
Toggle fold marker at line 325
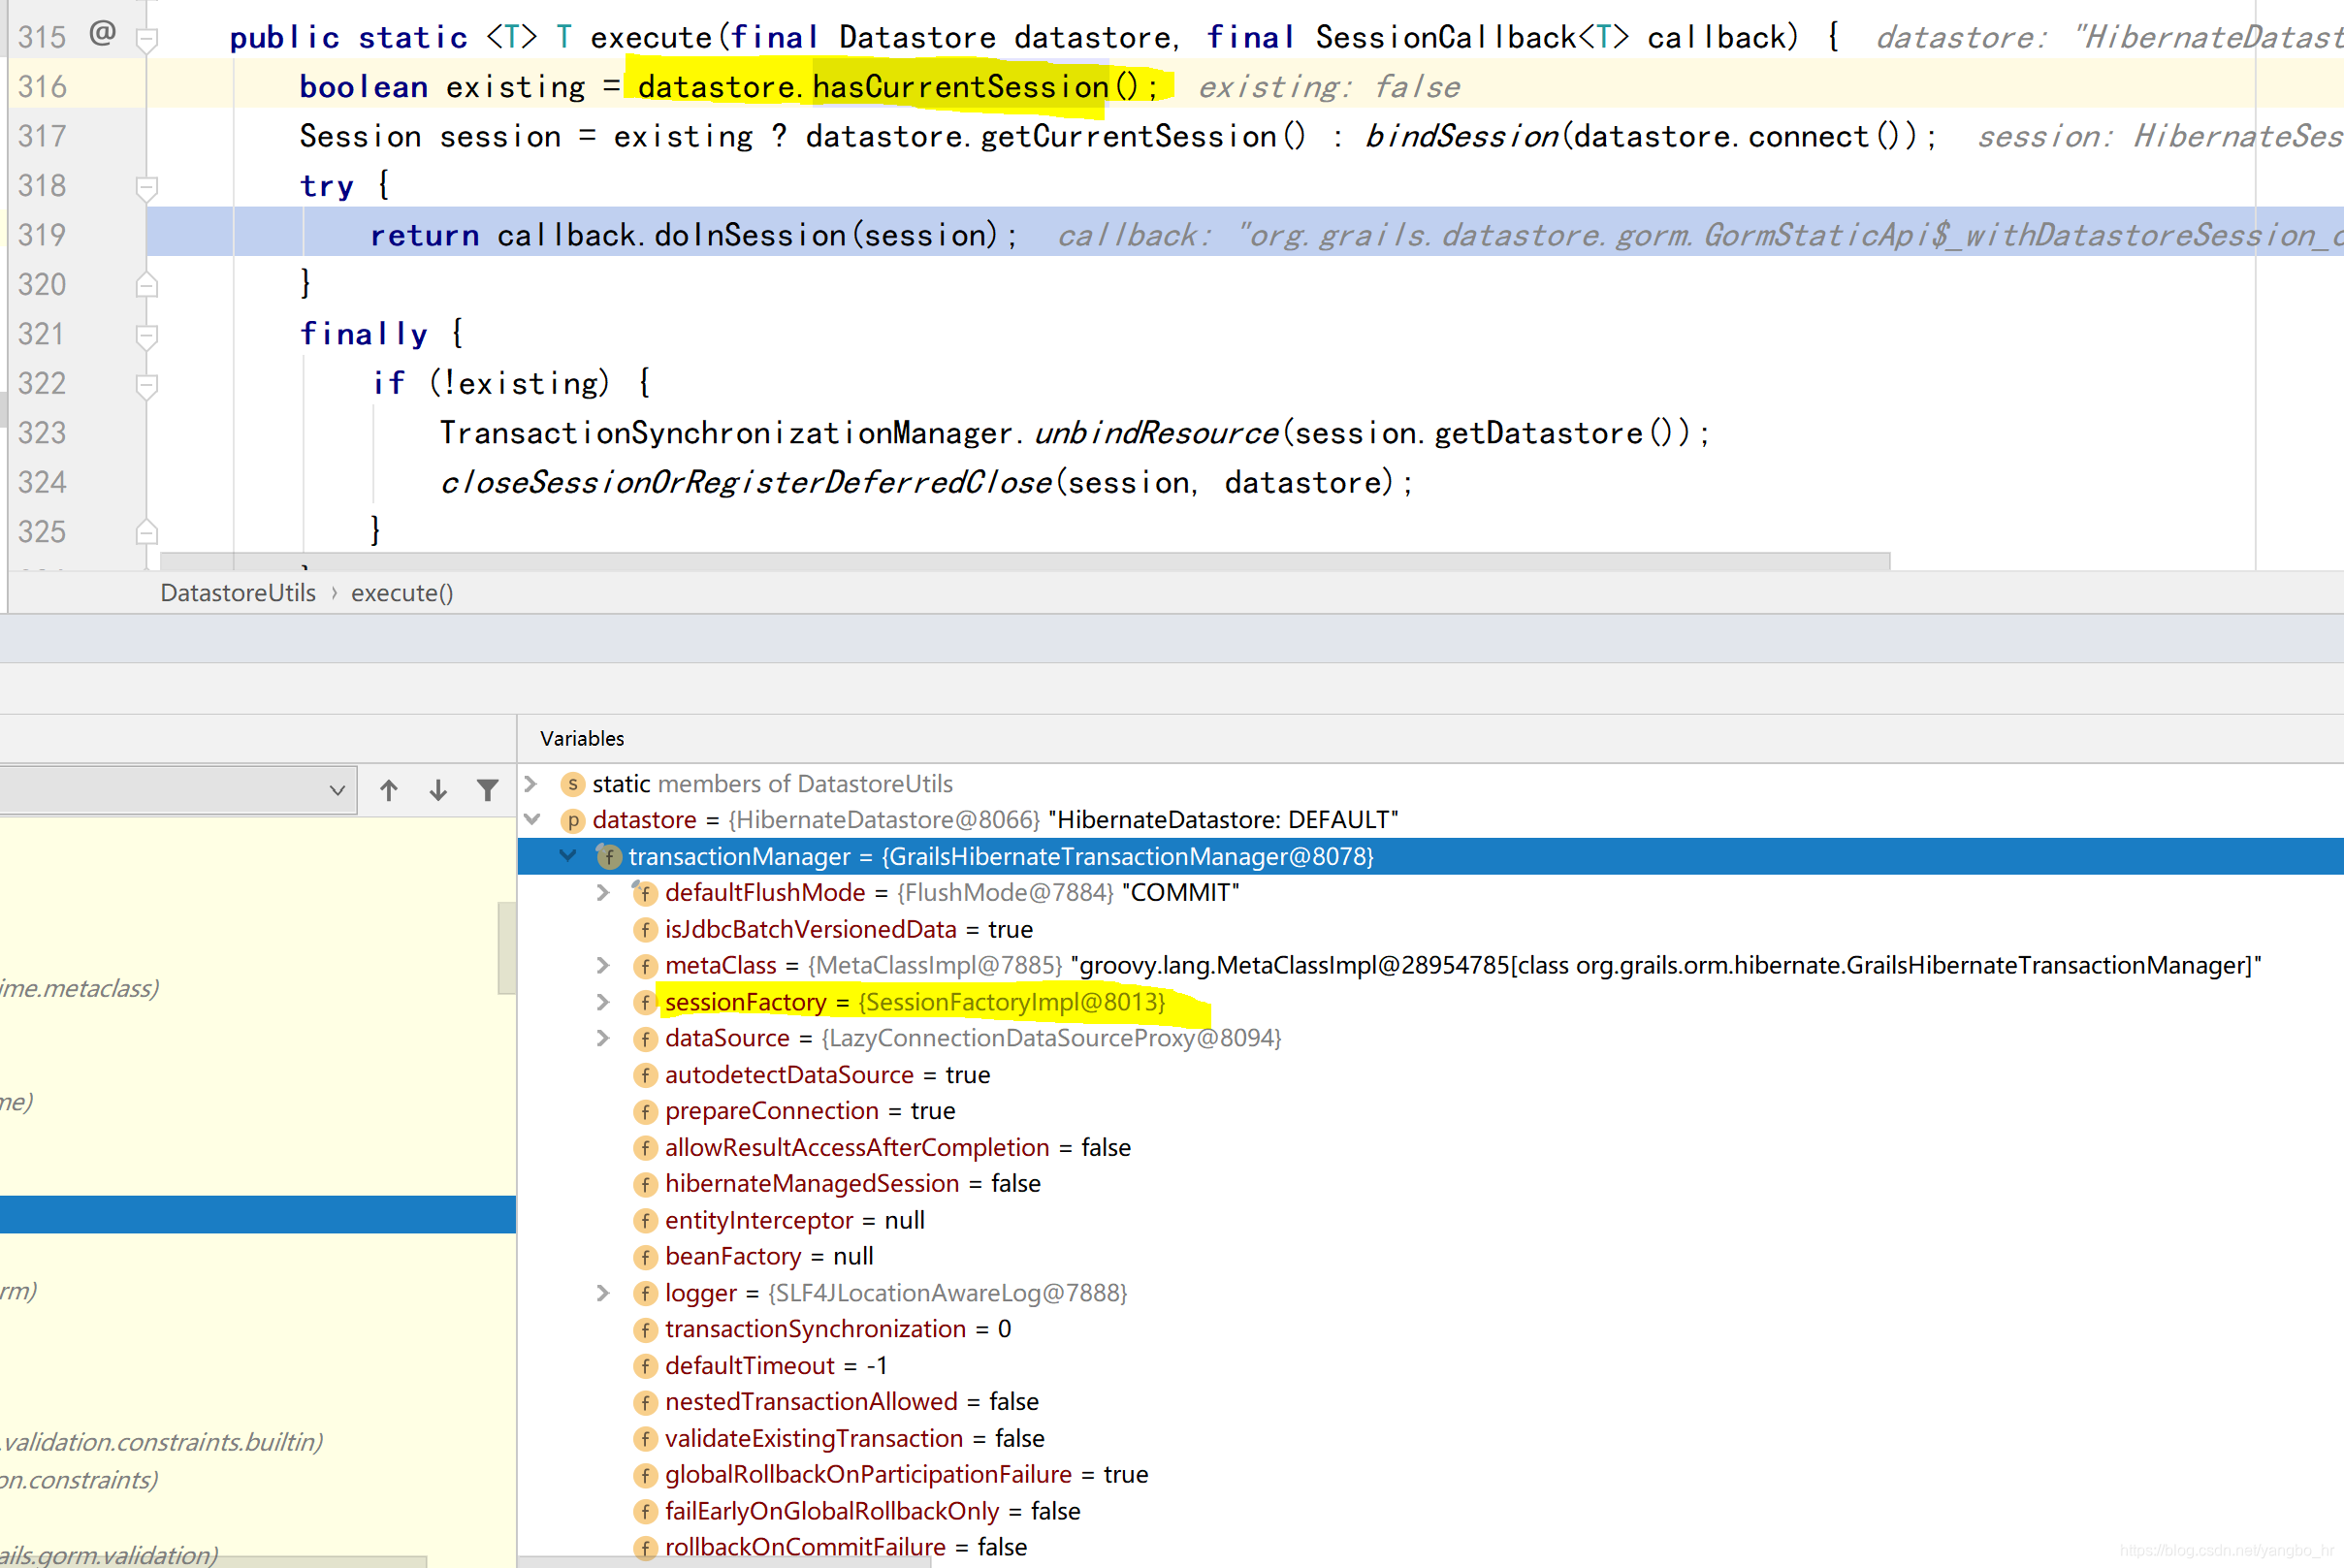pos(147,532)
